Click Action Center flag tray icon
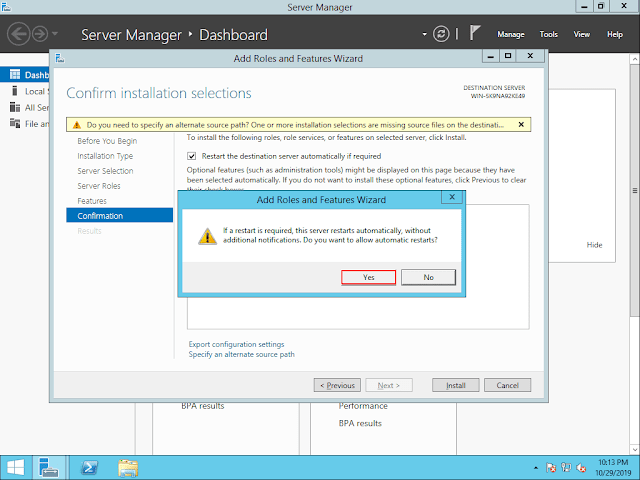640x480 pixels. 551,468
